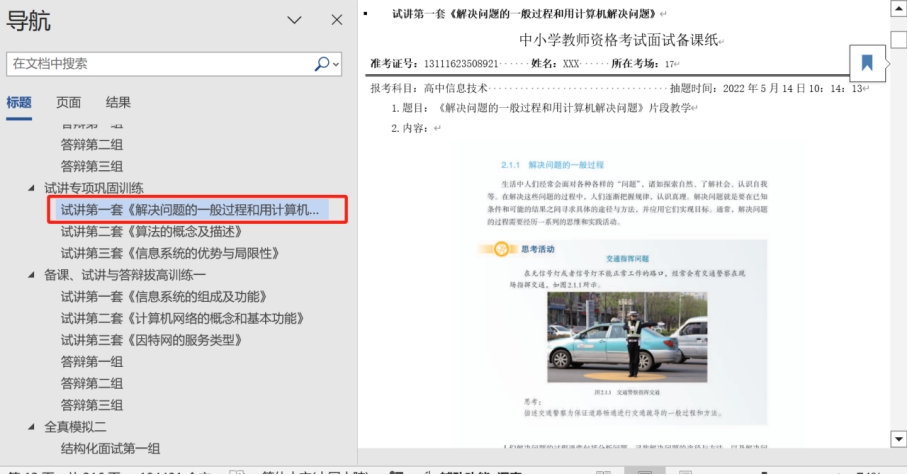Click the magnifier search icon in the navigation box

tap(322, 63)
